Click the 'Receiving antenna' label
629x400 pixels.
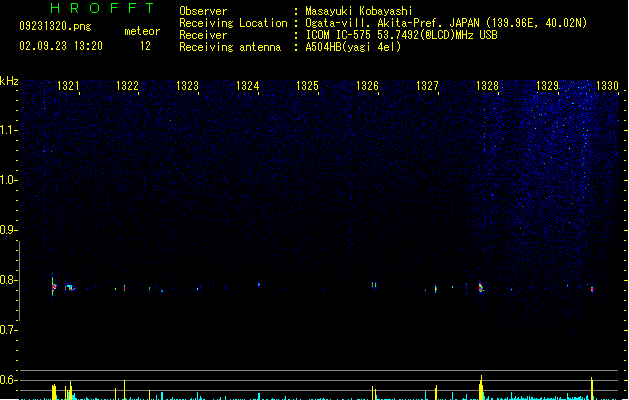tap(230, 47)
